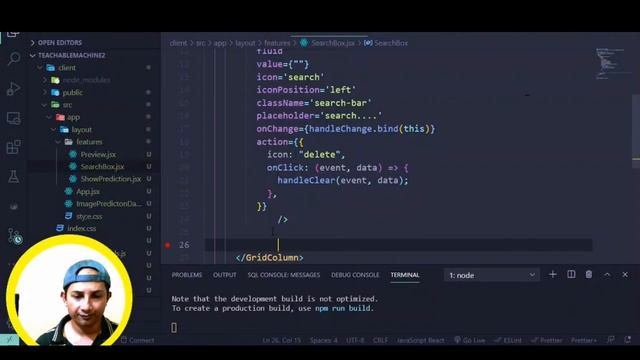Open style.css in the file tree

89,216
